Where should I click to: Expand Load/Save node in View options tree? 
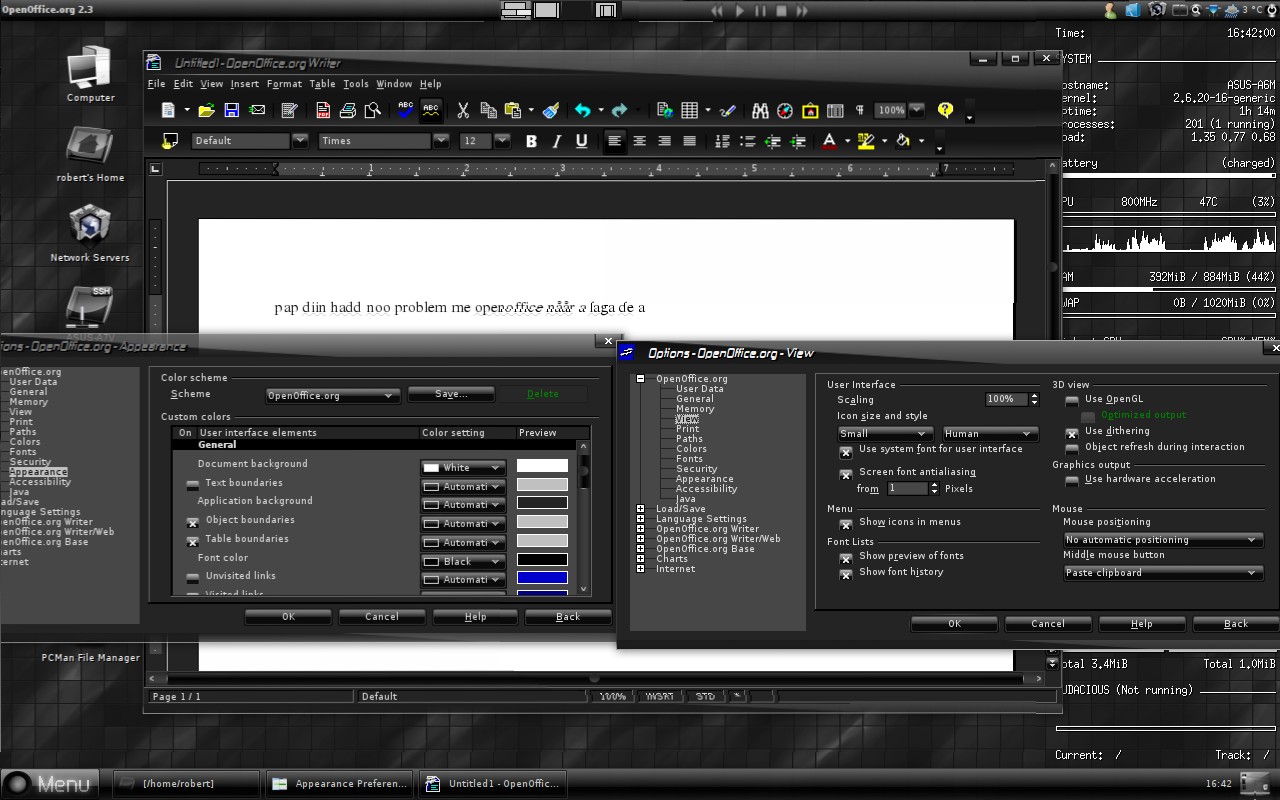pos(640,509)
